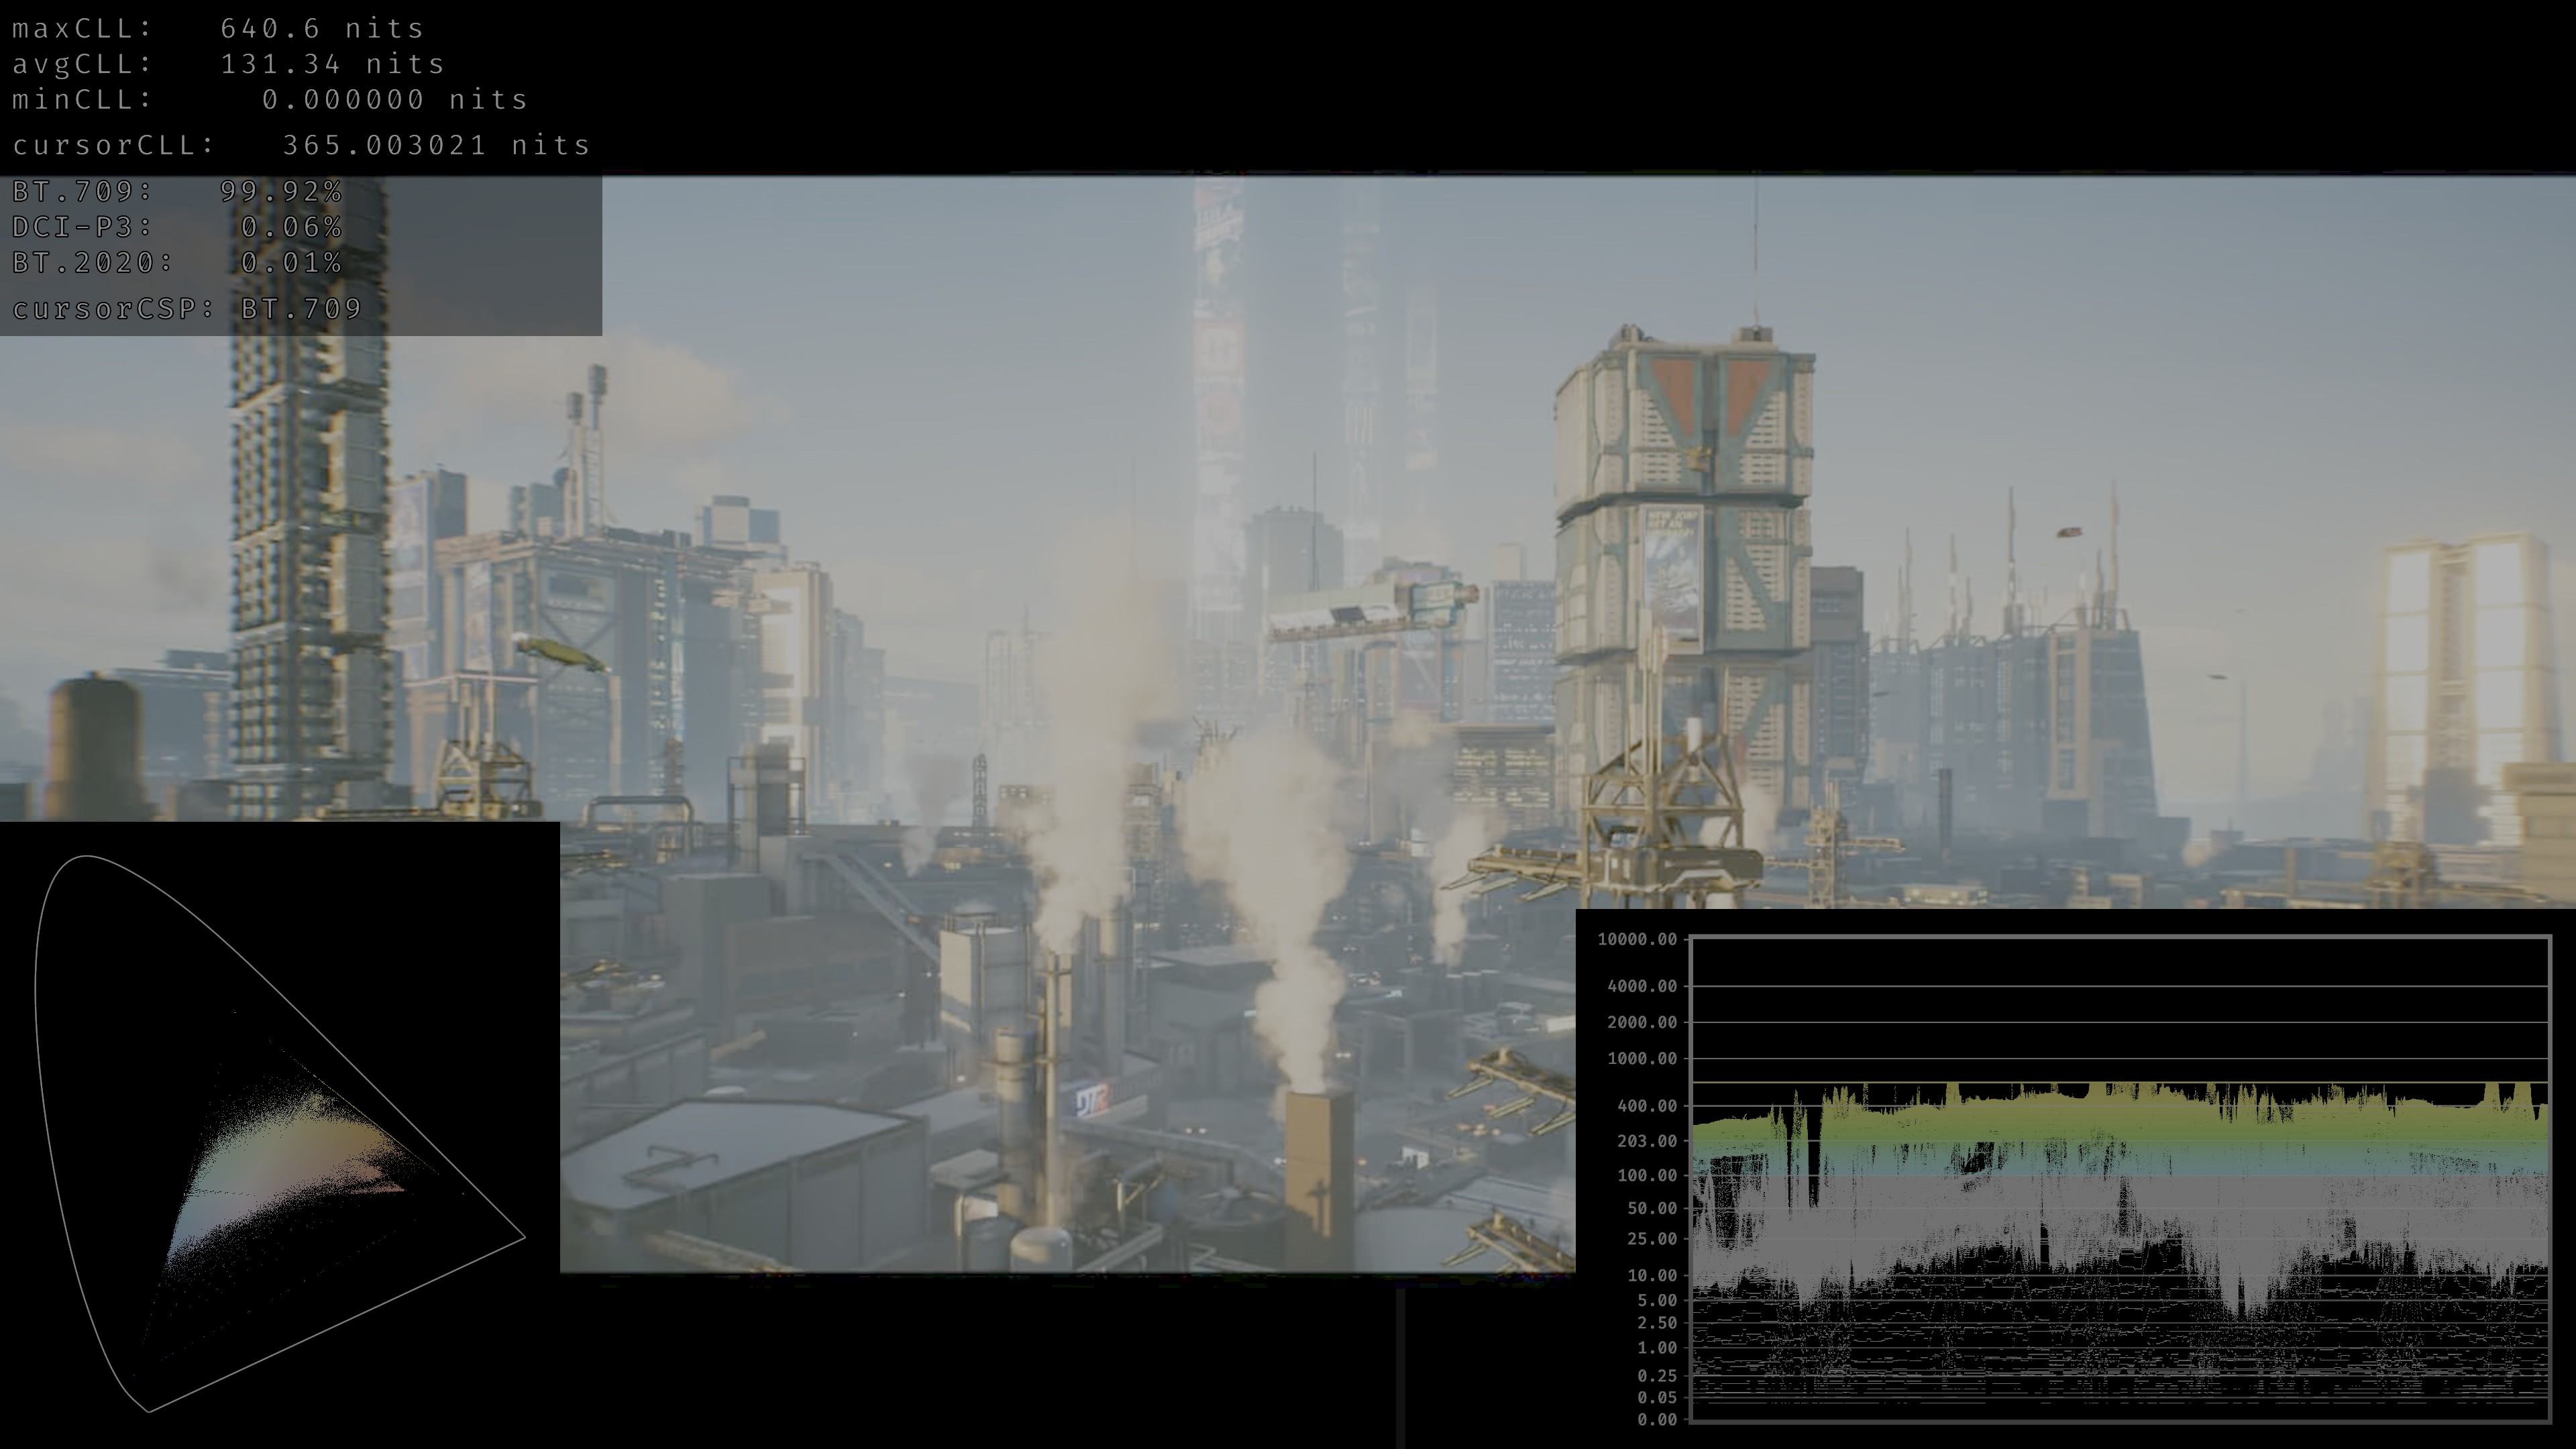2576x1449 pixels.
Task: Select the 0.00 waveform axis label
Action: (x=1657, y=1420)
